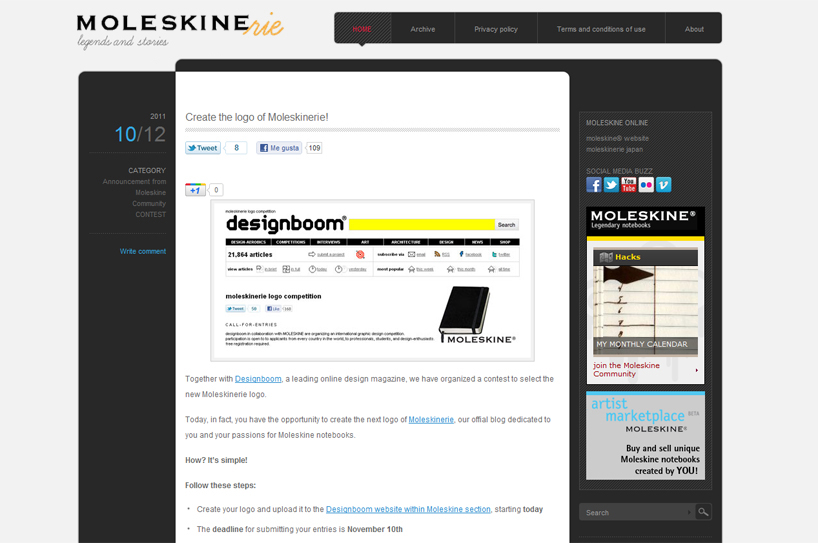Open the moleskine® website sidebar link
The width and height of the screenshot is (818, 543).
pyautogui.click(x=617, y=139)
